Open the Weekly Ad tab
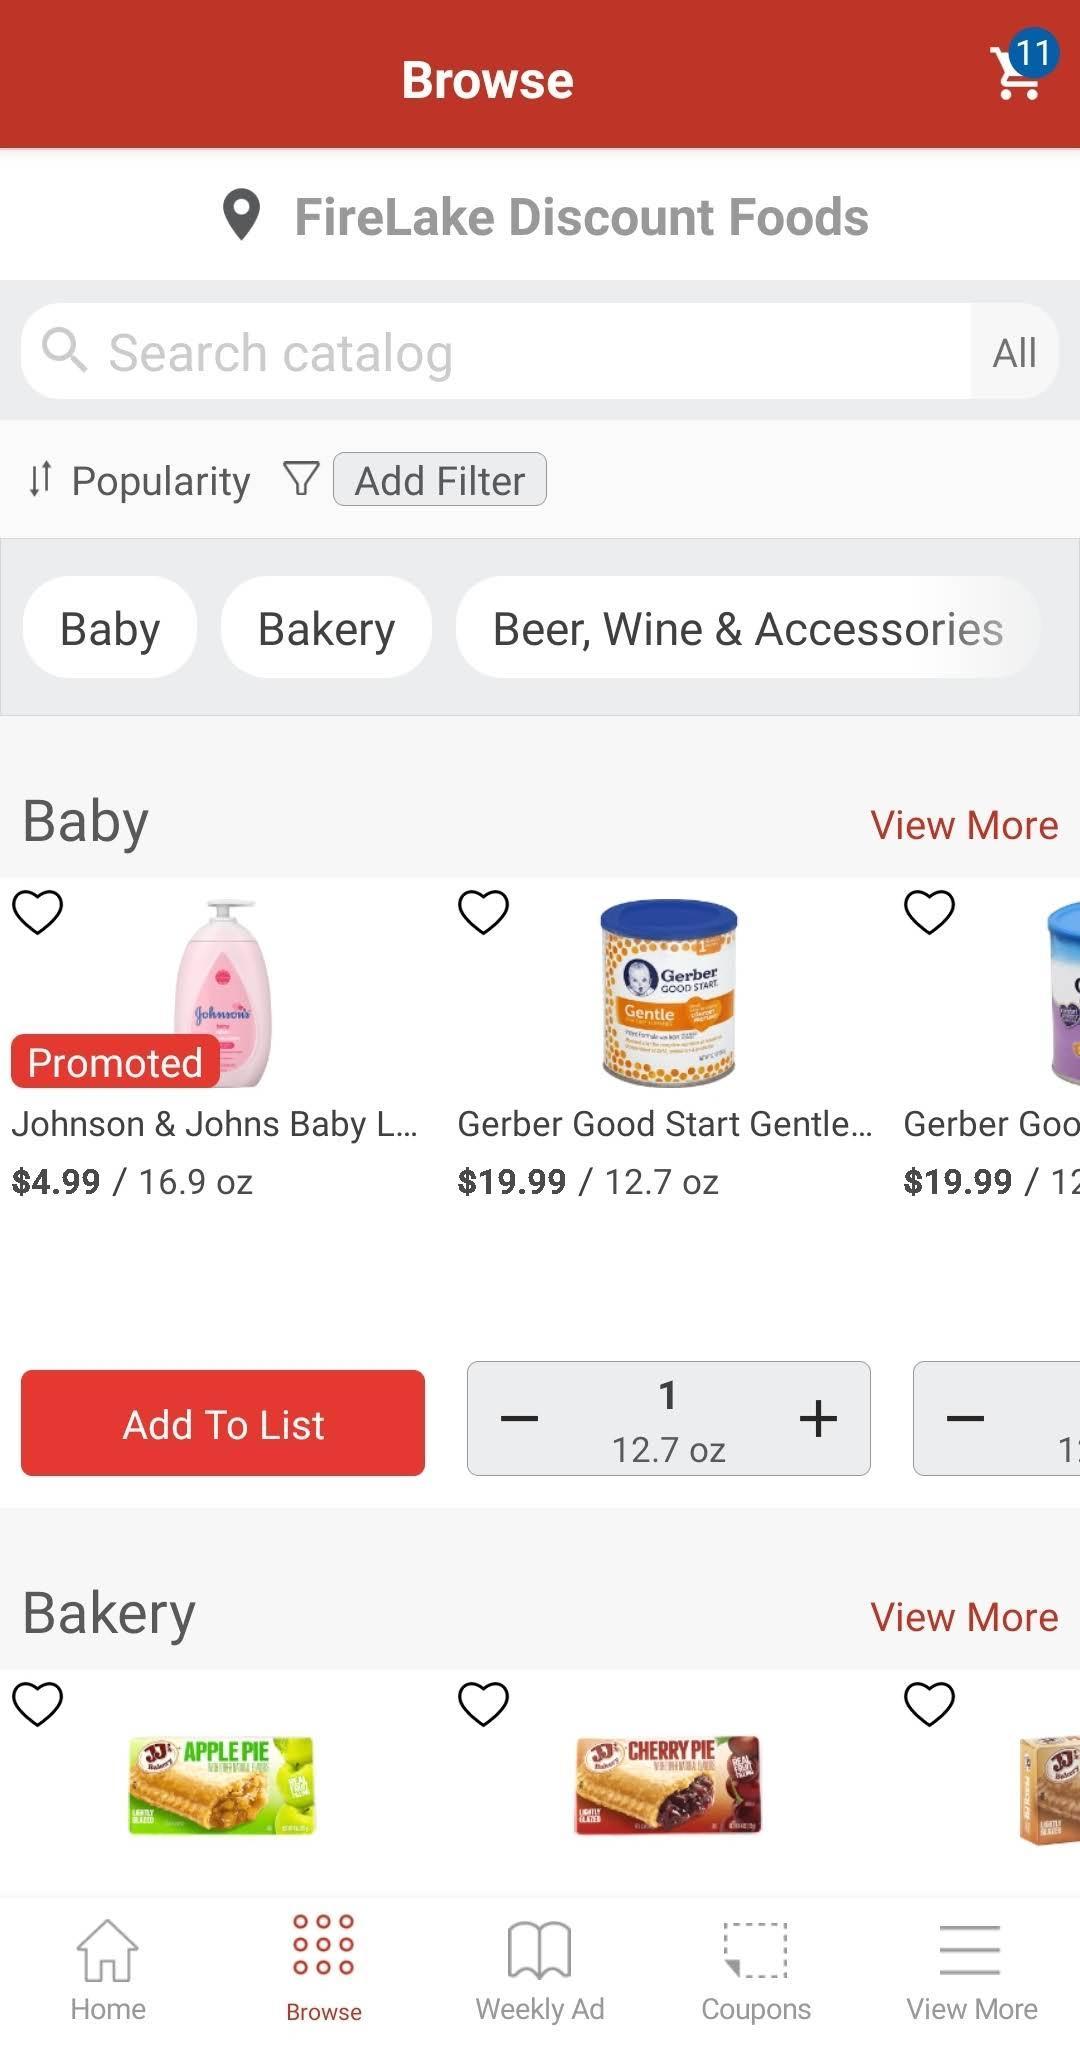Screen dimensions: 1080x2045 click(540, 1969)
